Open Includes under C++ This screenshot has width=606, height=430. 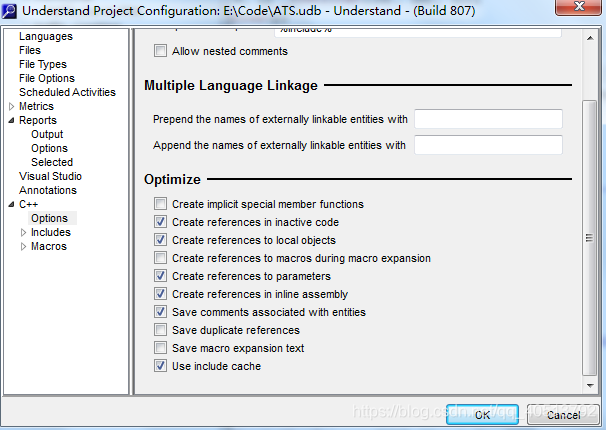point(51,232)
